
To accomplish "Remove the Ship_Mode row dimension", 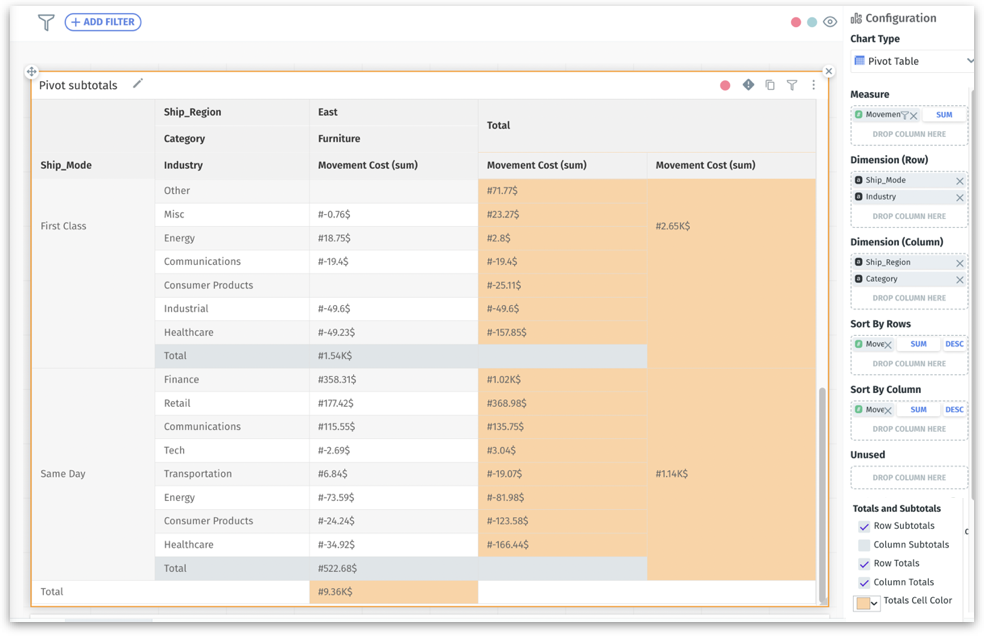I will [x=959, y=181].
